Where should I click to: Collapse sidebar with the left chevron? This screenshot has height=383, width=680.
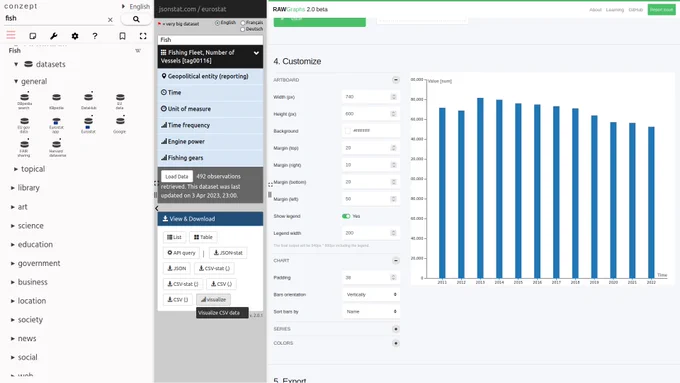tap(157, 208)
